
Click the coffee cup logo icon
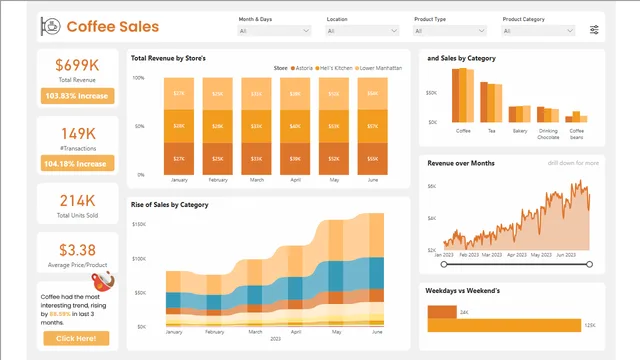pyautogui.click(x=51, y=27)
